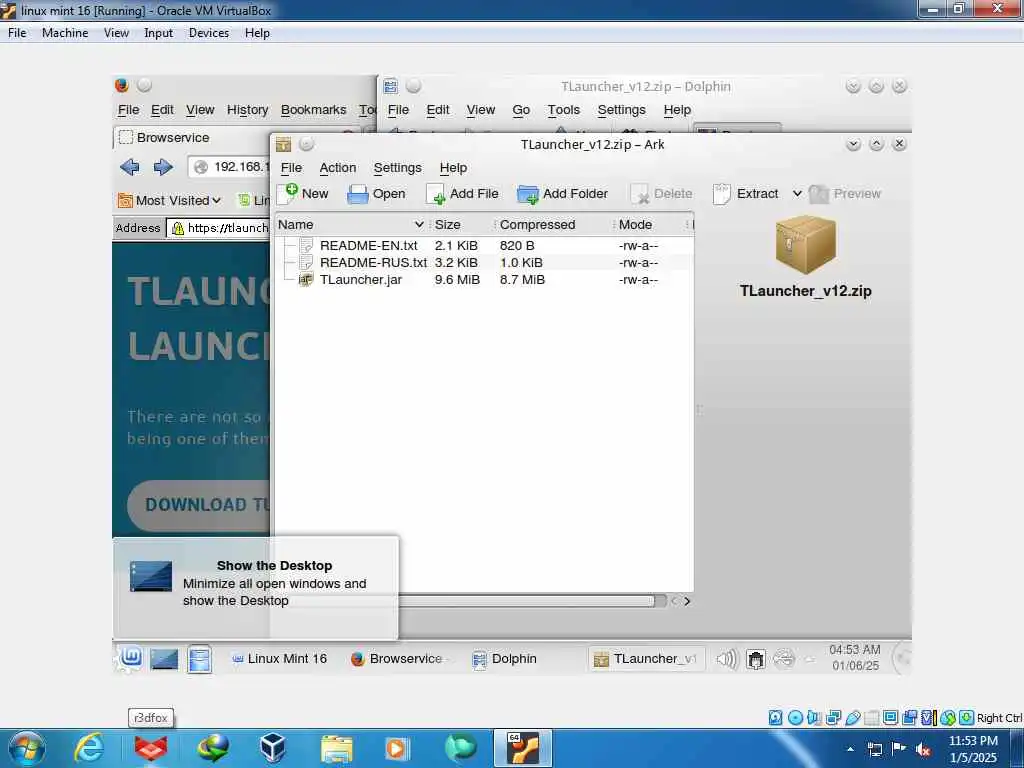
Task: Open VirtualBox Input menu
Action: [x=158, y=33]
